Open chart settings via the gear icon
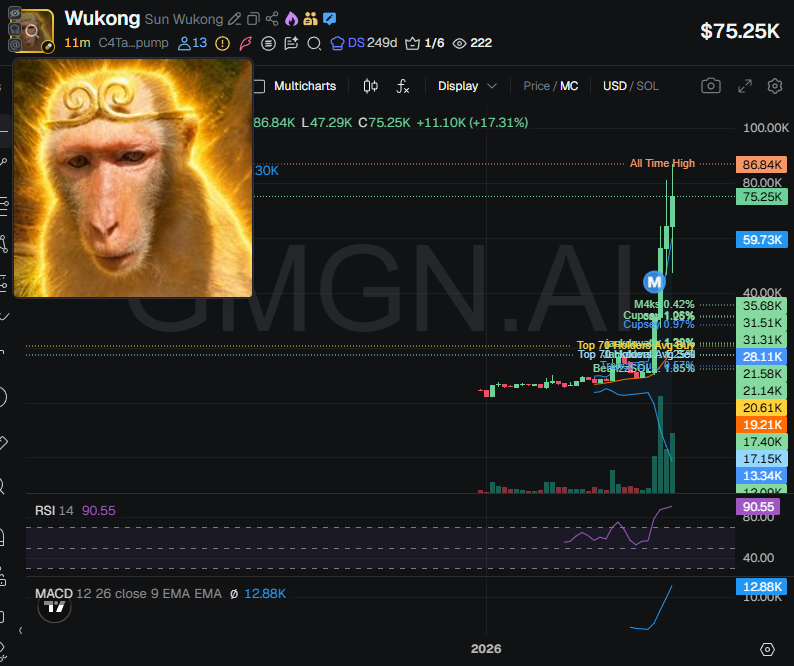 774,86
